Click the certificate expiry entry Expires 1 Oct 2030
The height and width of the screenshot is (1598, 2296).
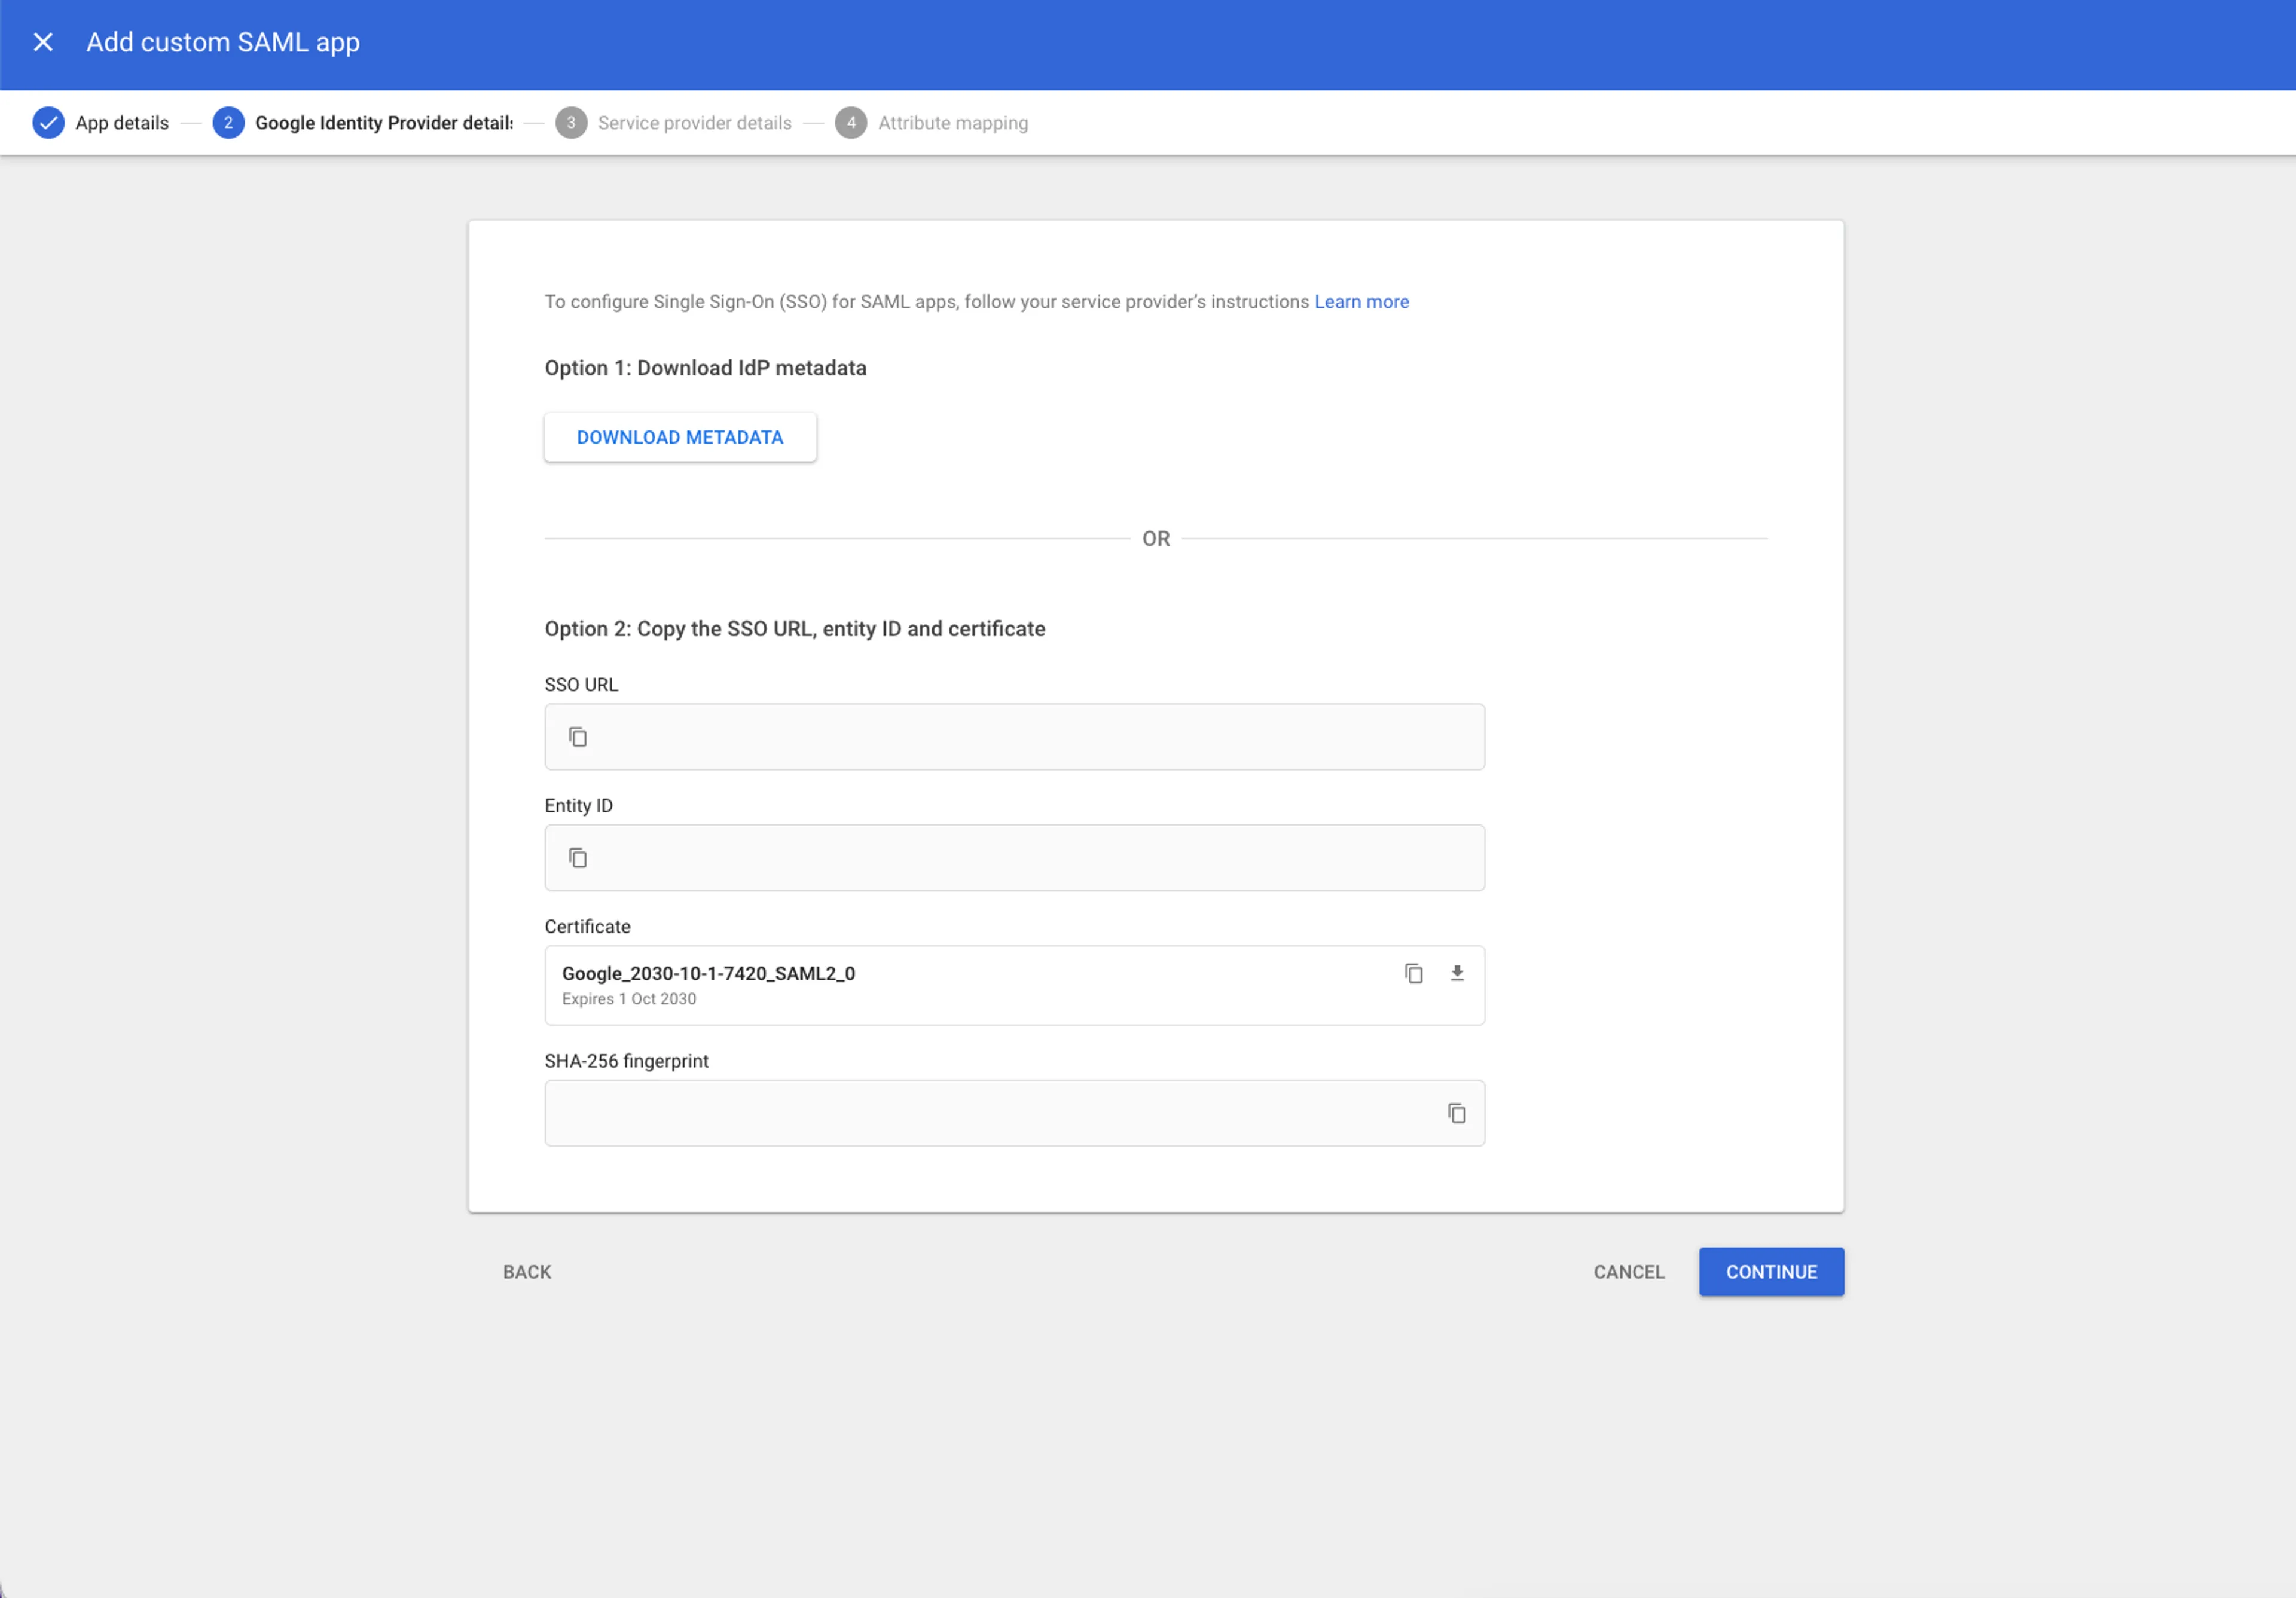pos(629,998)
